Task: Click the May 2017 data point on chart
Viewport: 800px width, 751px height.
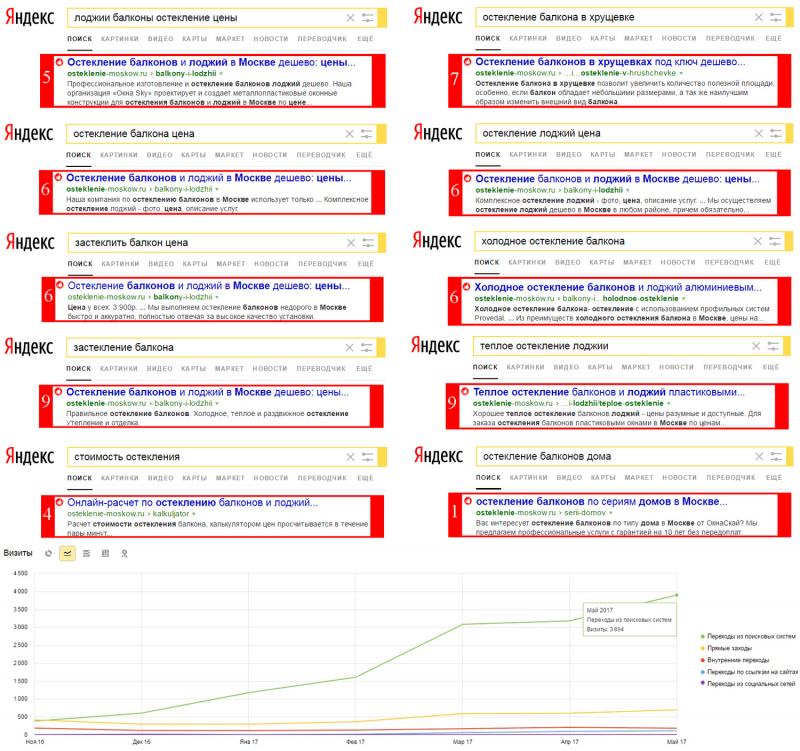Action: [677, 595]
